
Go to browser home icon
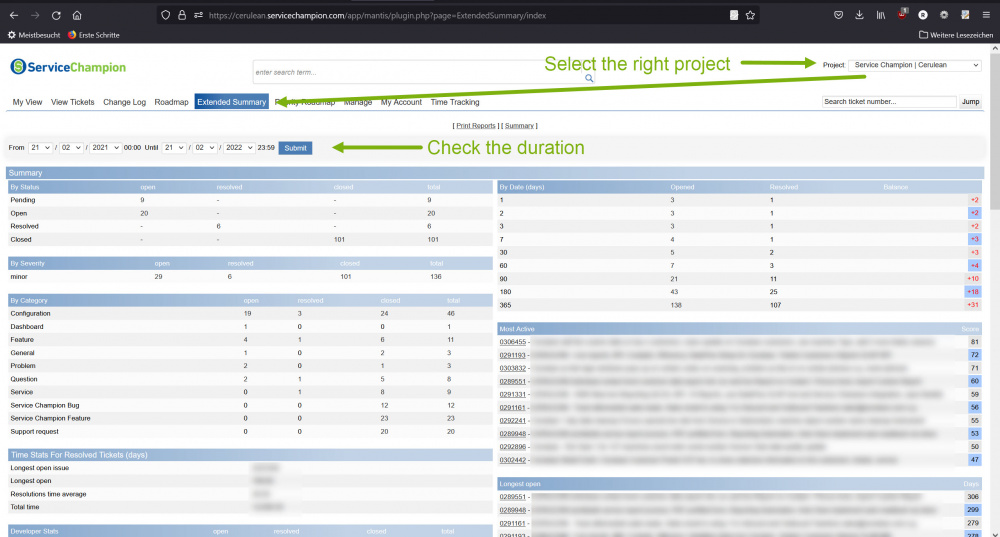[x=77, y=15]
